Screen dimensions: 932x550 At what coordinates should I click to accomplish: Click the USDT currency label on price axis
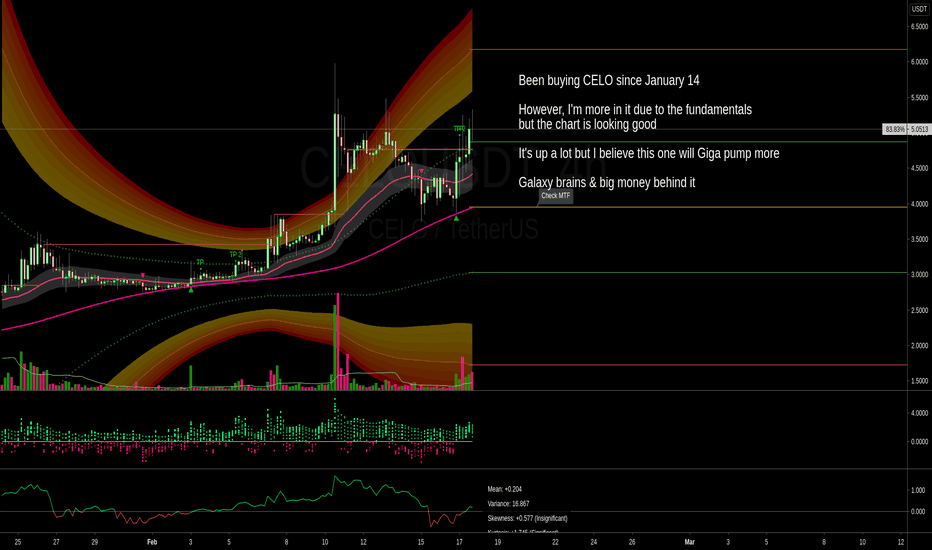point(920,9)
